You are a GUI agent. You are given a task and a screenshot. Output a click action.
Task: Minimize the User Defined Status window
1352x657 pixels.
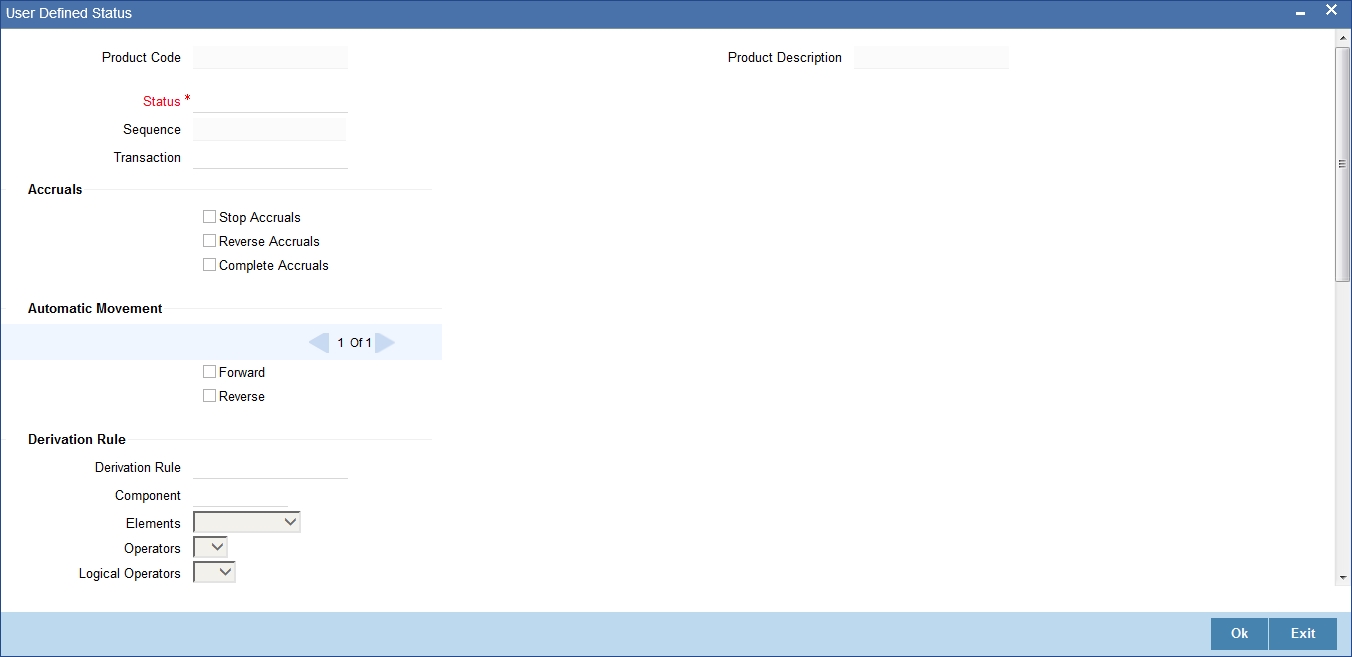coord(1300,13)
